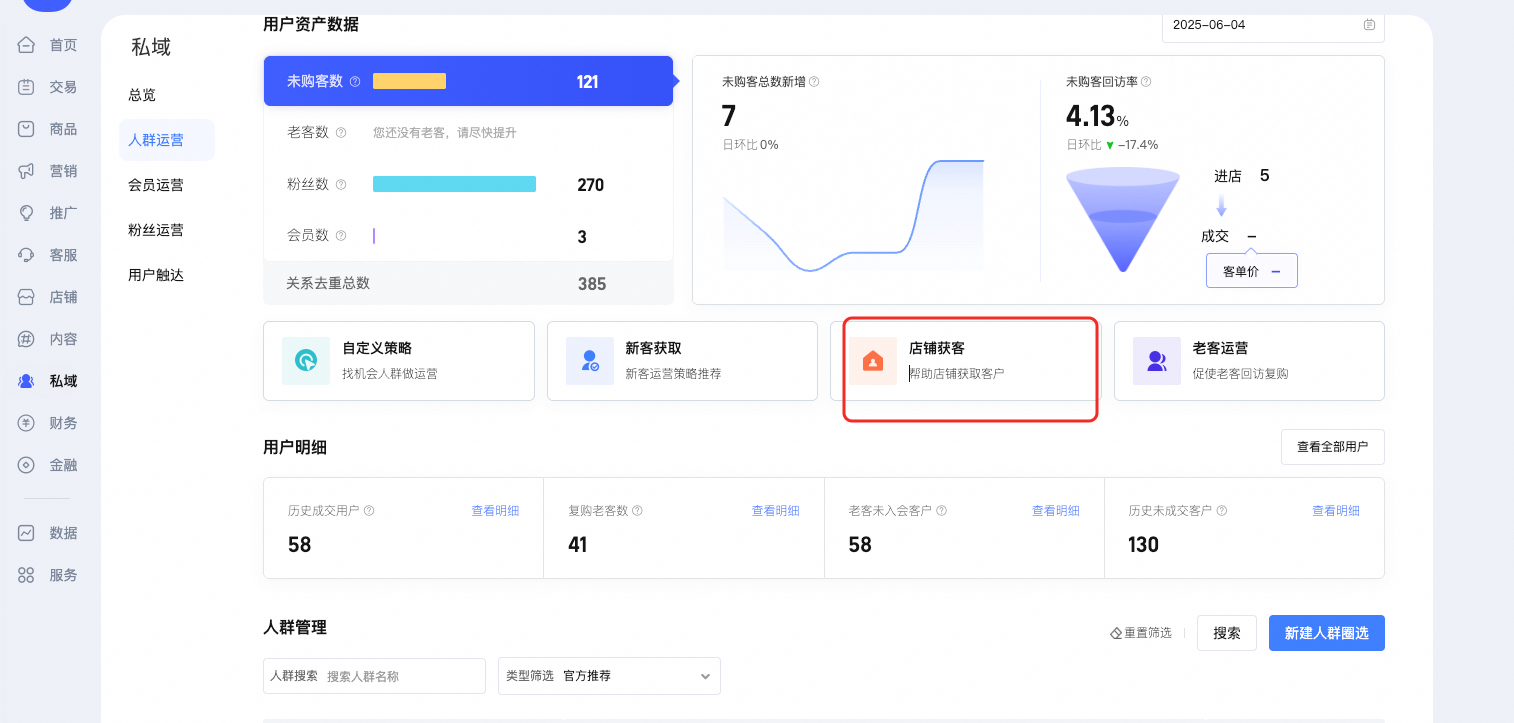1514x723 pixels.
Task: Click the 推广 lightbulb icon
Action: (x=26, y=213)
